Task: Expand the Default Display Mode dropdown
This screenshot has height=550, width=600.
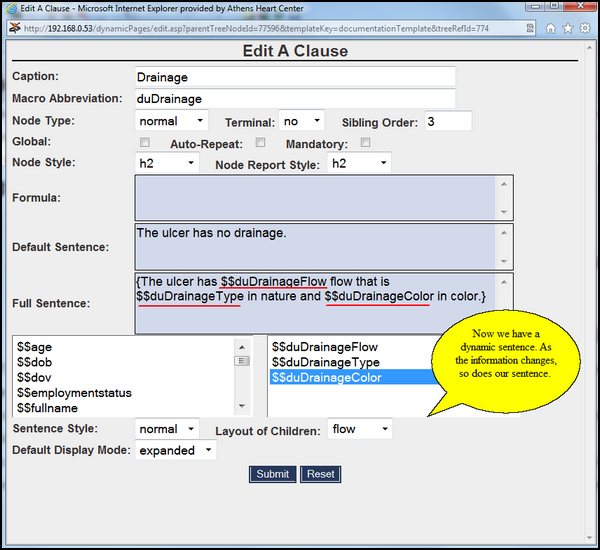Action: (x=176, y=450)
